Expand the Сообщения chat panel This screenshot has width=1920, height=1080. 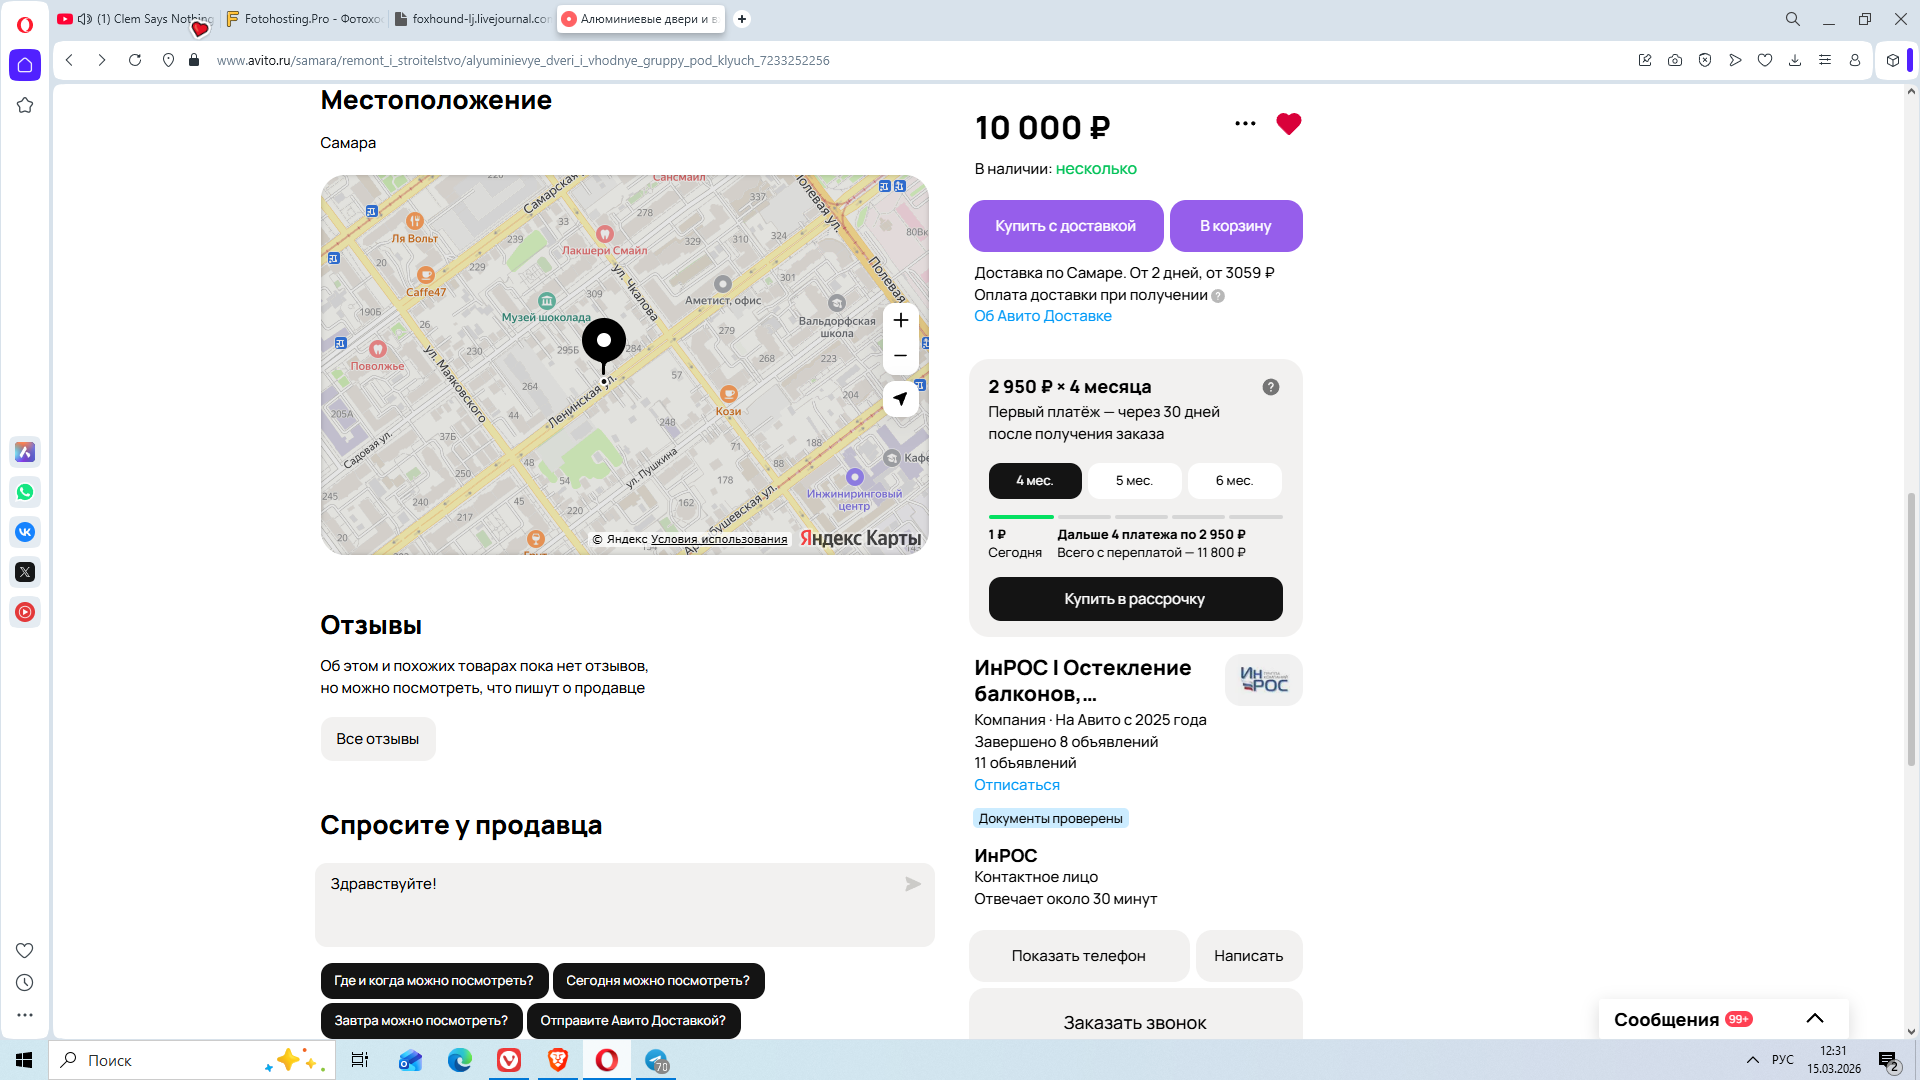point(1814,1019)
